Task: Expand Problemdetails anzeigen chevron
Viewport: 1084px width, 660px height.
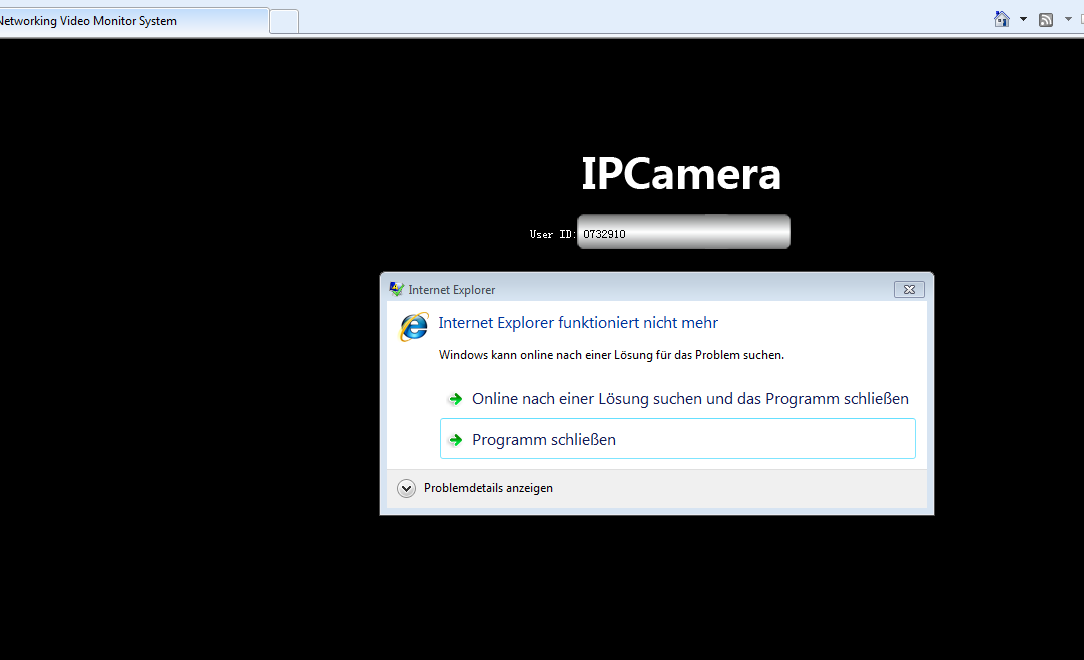Action: click(406, 489)
